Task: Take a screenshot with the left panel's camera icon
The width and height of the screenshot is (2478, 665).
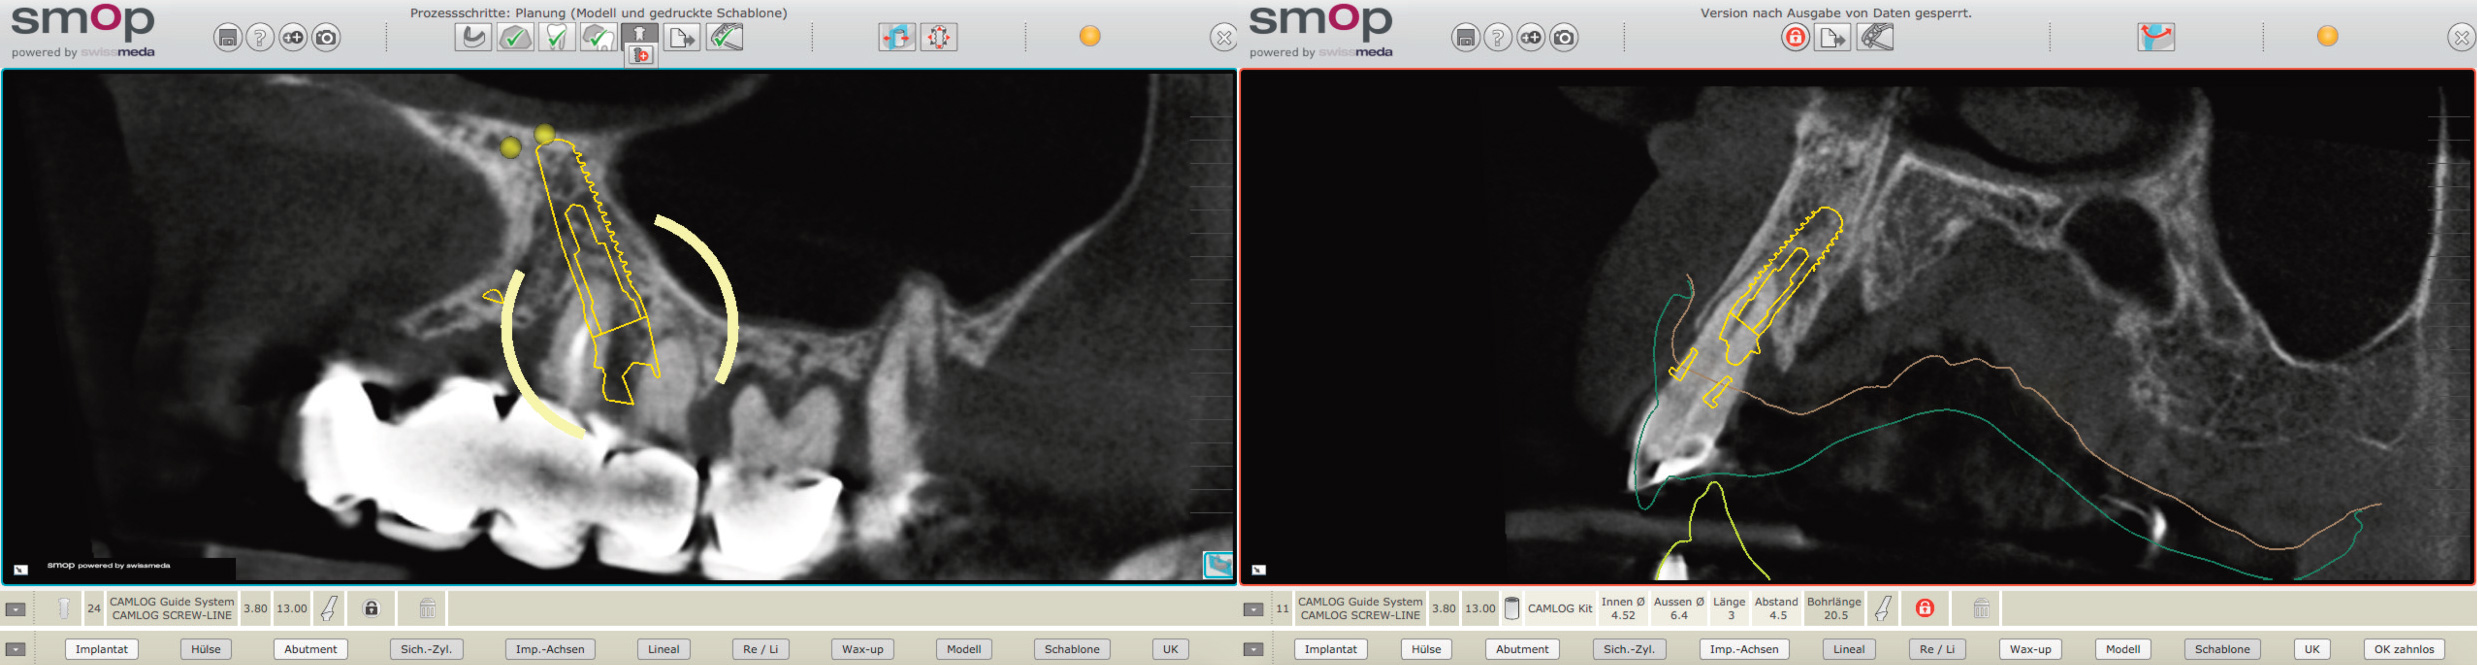Action: [x=326, y=38]
